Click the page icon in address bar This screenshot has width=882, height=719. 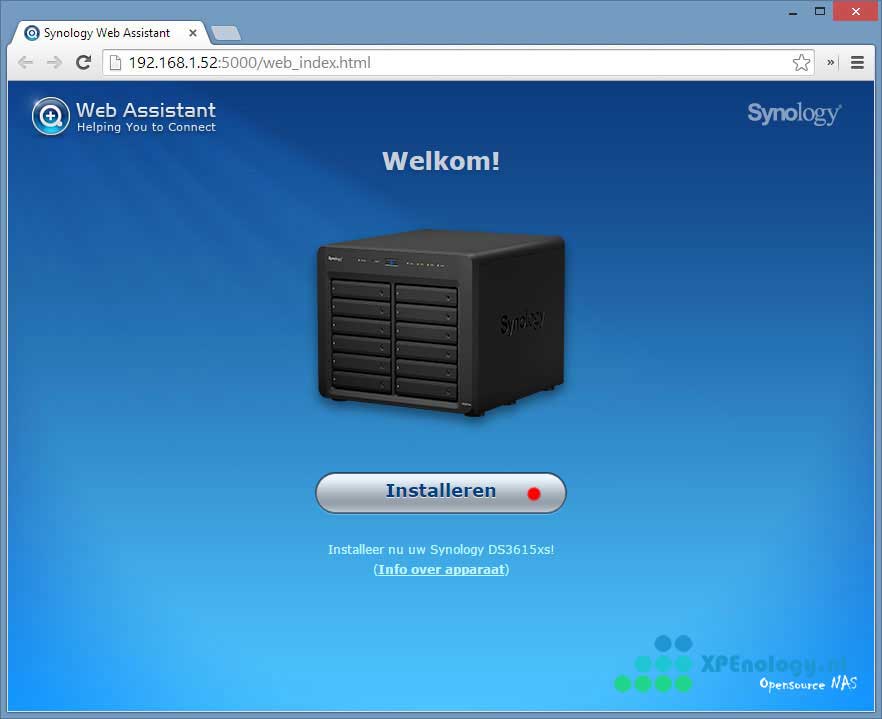click(115, 63)
